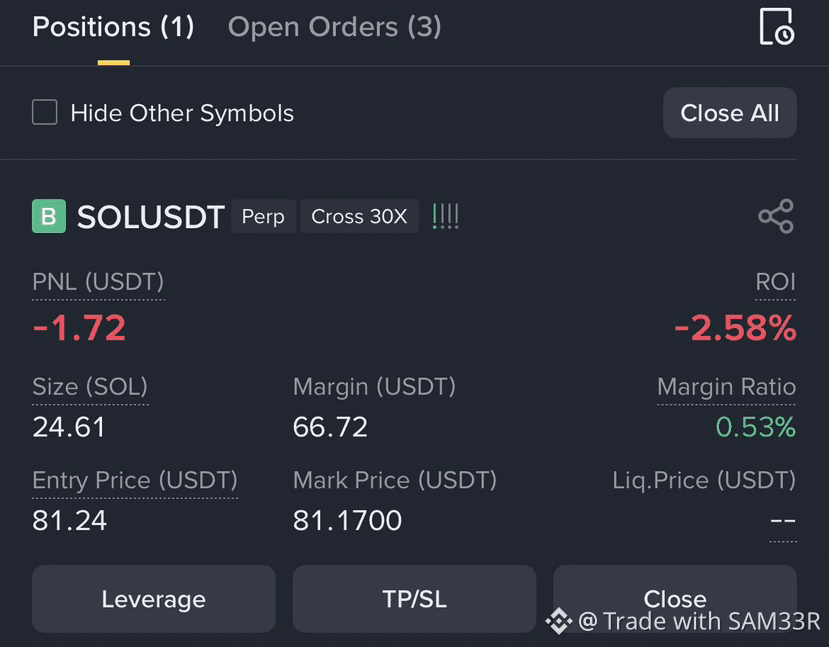Show the Margin Ratio tooltip
The image size is (829, 647).
(726, 387)
